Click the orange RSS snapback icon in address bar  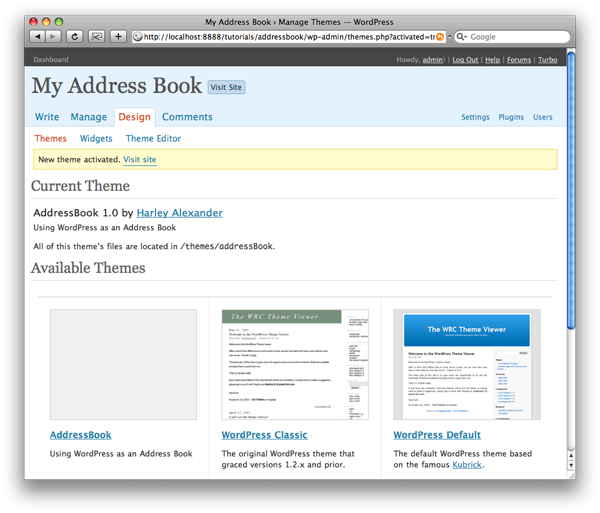click(x=440, y=37)
